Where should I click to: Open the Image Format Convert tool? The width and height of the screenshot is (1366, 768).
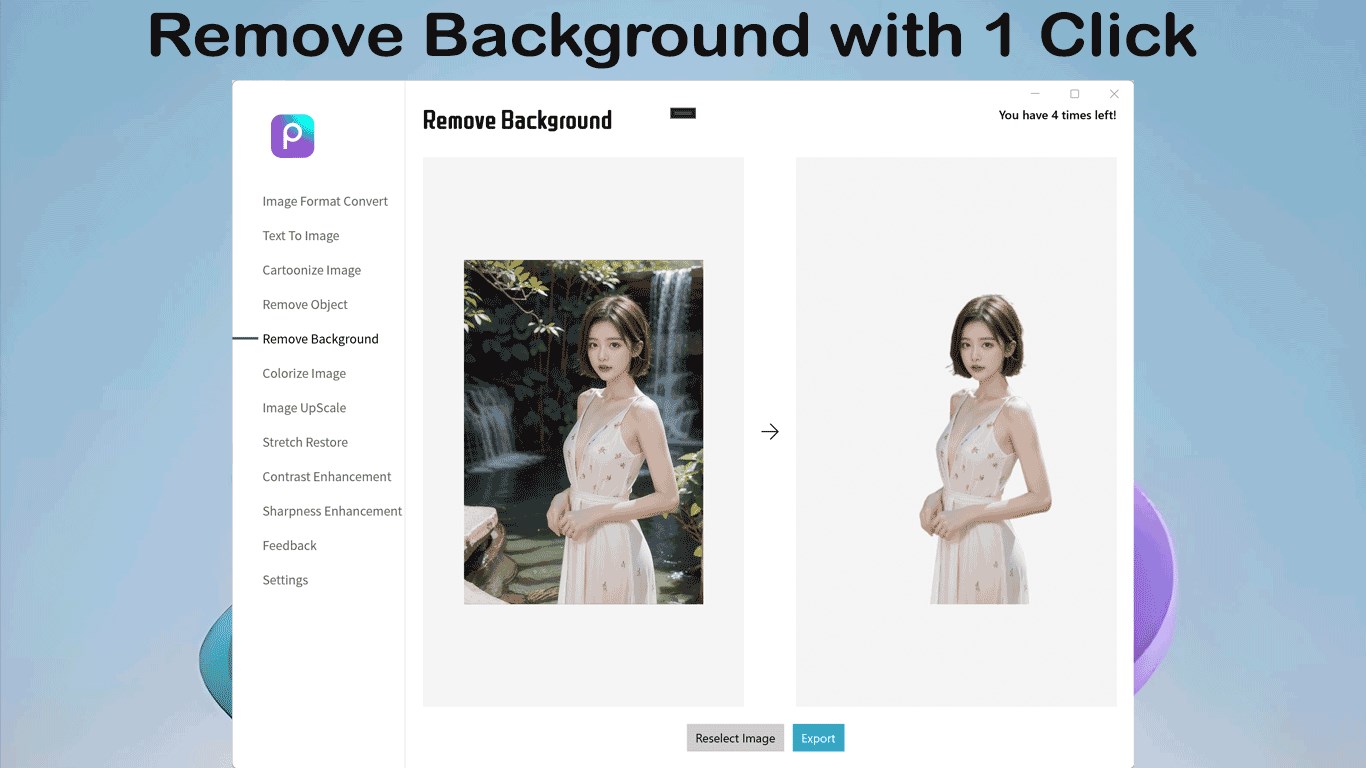click(325, 201)
